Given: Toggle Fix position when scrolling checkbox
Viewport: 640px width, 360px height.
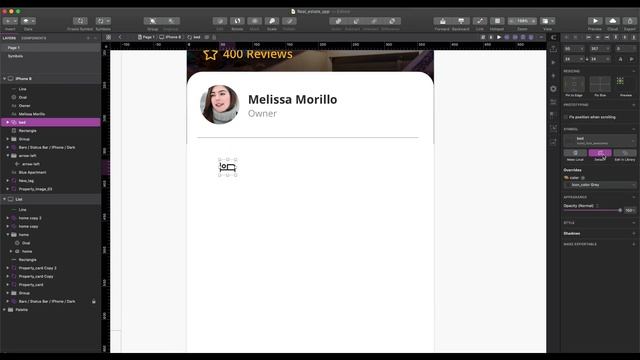Looking at the screenshot, I should point(566,117).
